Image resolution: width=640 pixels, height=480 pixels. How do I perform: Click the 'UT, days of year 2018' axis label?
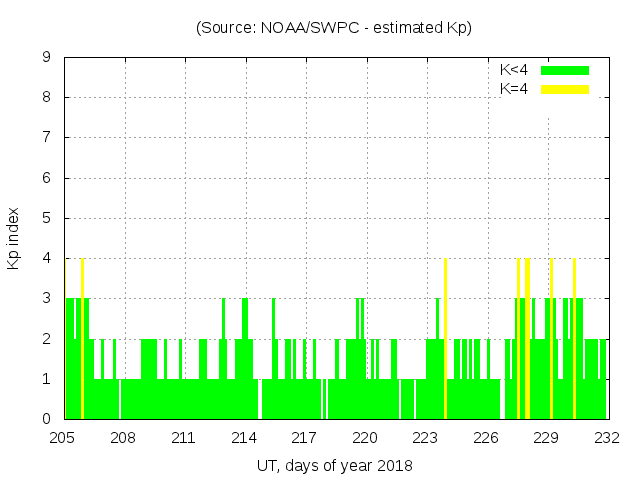pos(334,465)
